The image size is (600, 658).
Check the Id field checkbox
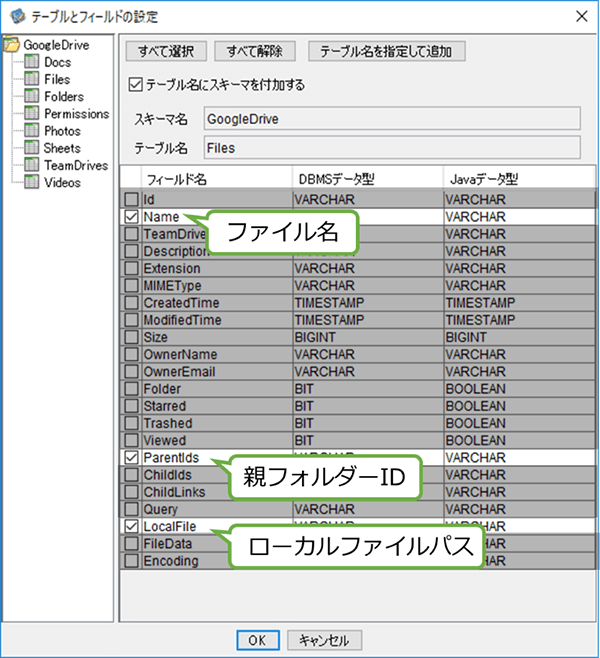pos(131,199)
